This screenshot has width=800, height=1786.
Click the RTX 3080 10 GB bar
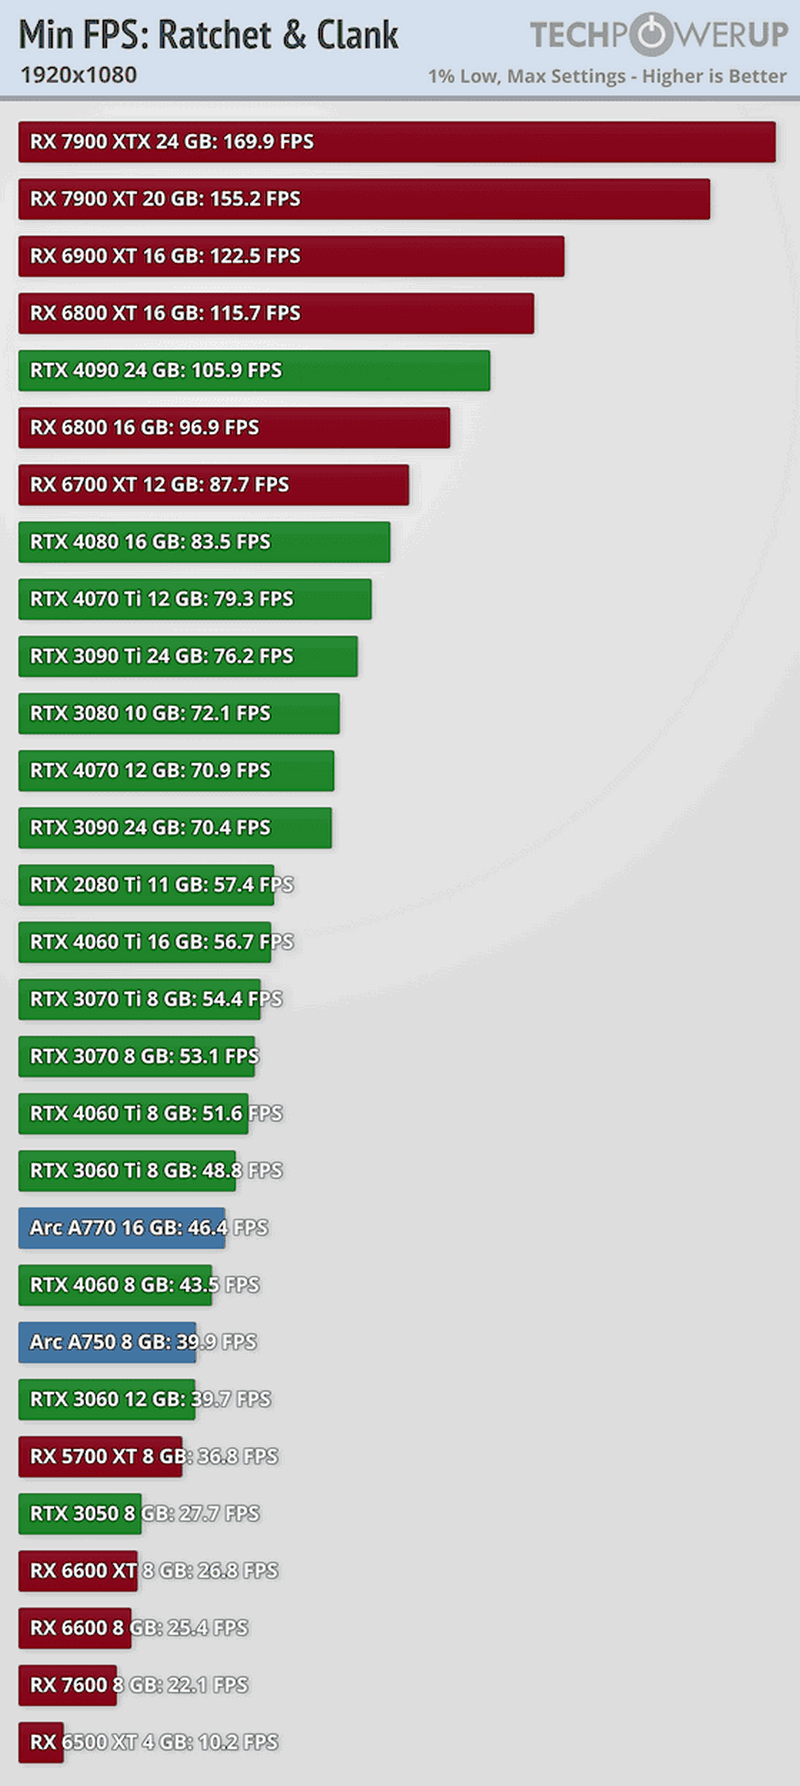pyautogui.click(x=179, y=713)
